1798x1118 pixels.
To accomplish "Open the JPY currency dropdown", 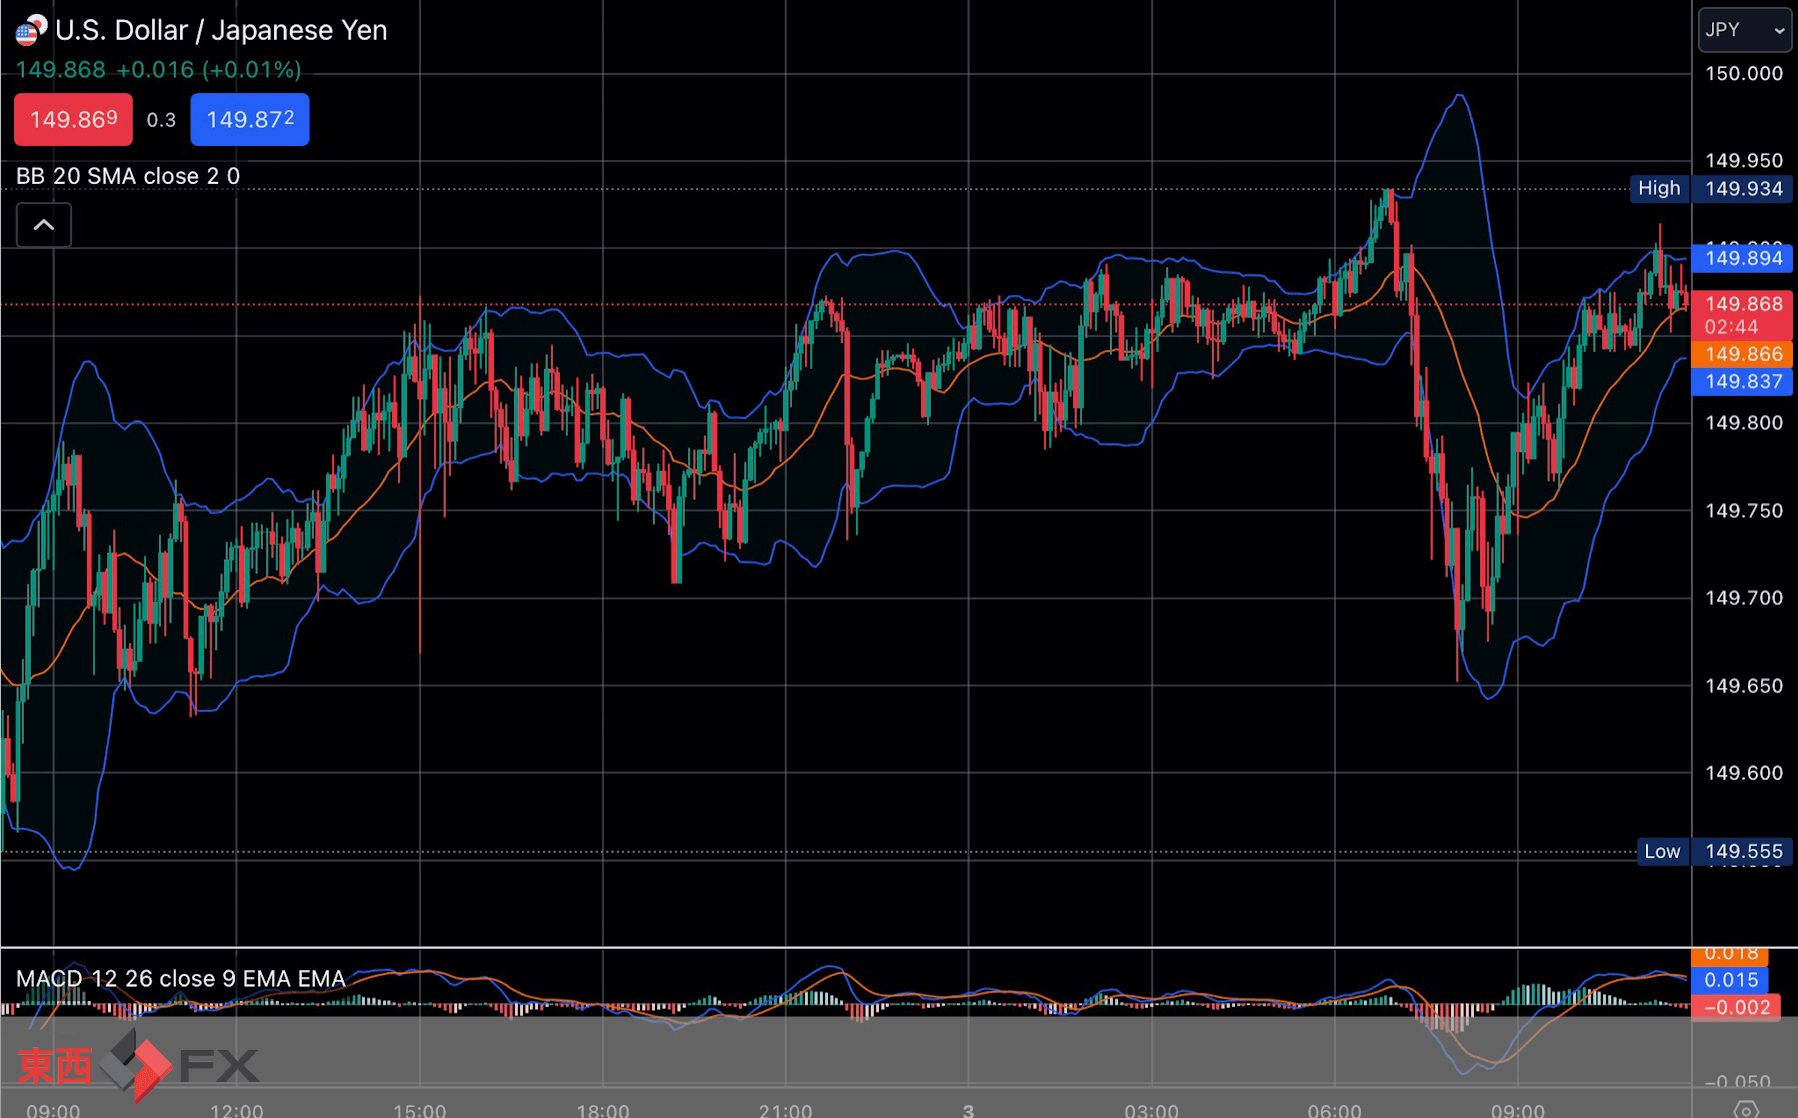I will coord(1744,30).
